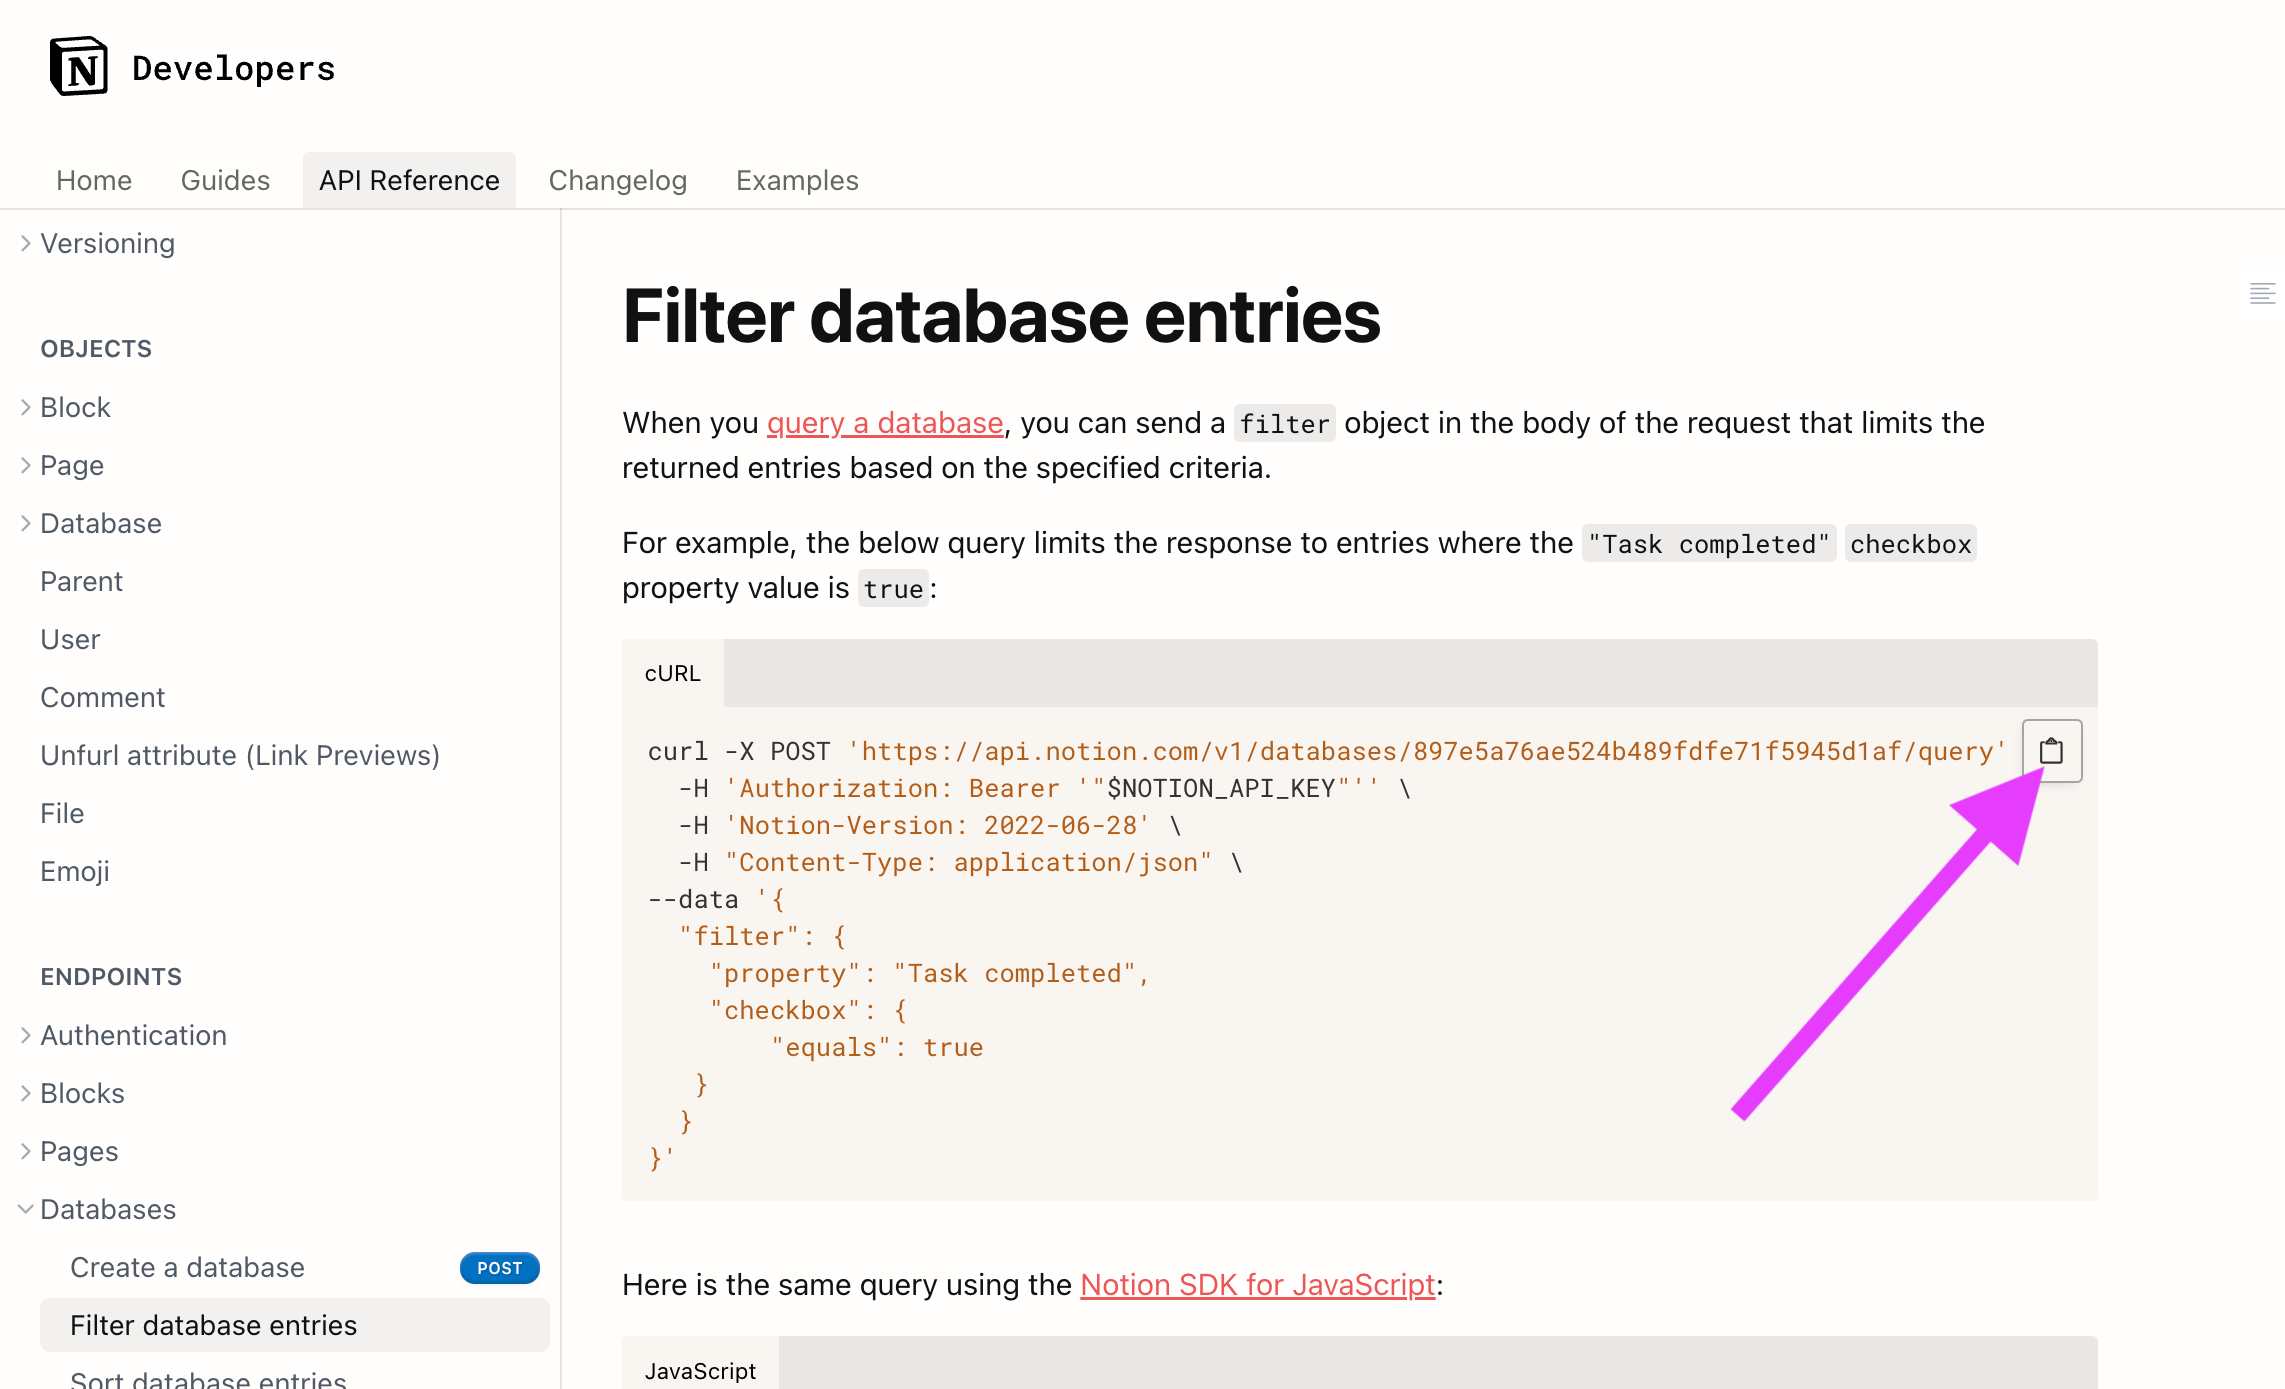
Task: Switch to the Changelog tab
Action: coord(617,180)
